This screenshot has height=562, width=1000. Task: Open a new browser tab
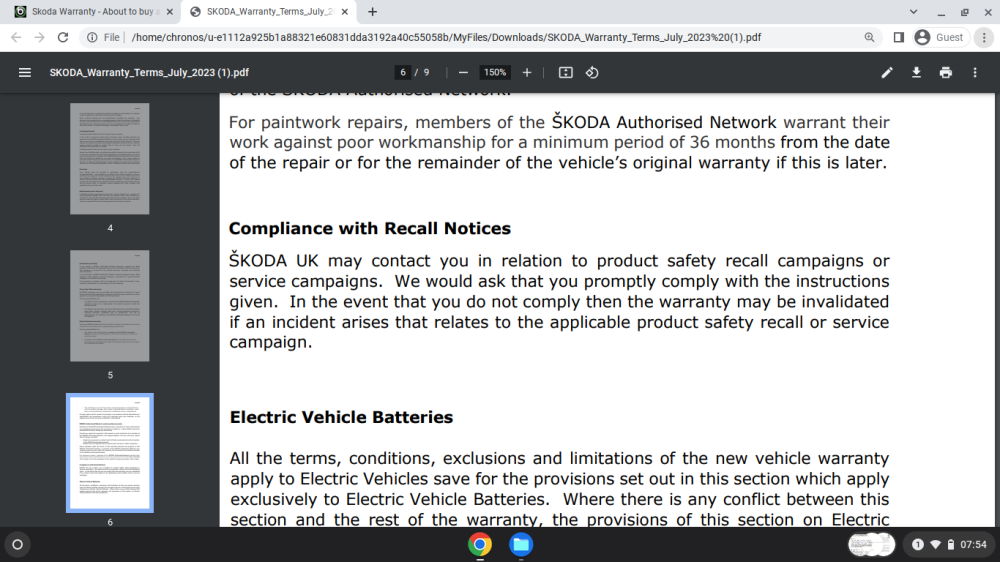click(x=372, y=11)
